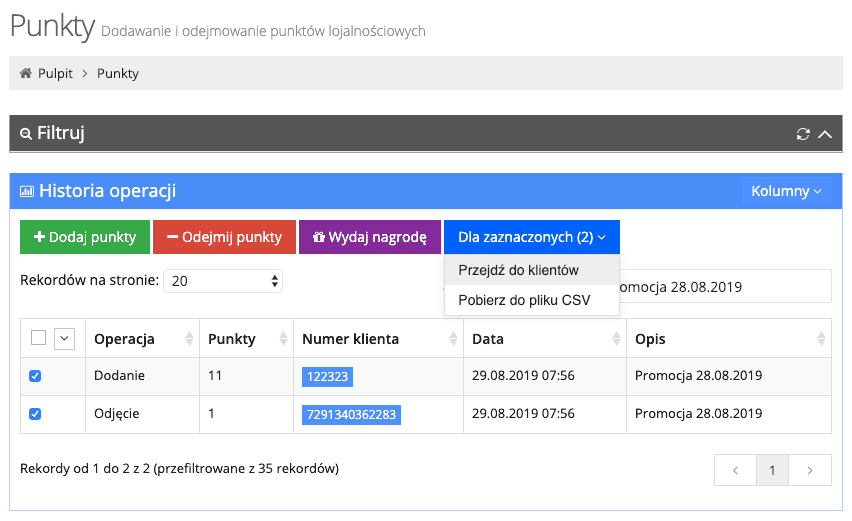Open client number 7291340362283
This screenshot has width=852, height=521.
351,415
